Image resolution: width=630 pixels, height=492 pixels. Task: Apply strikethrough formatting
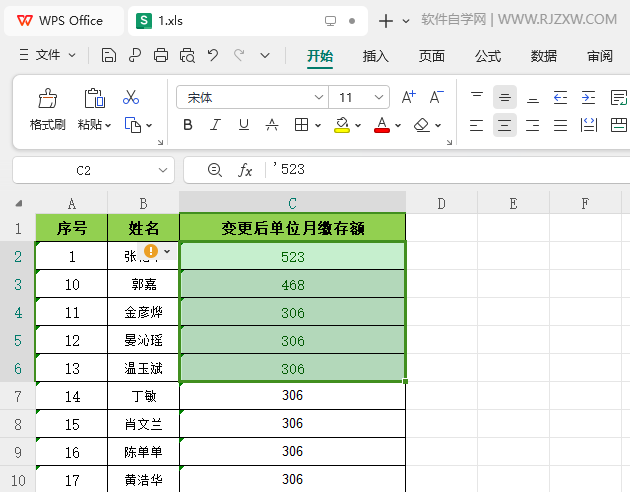point(272,125)
